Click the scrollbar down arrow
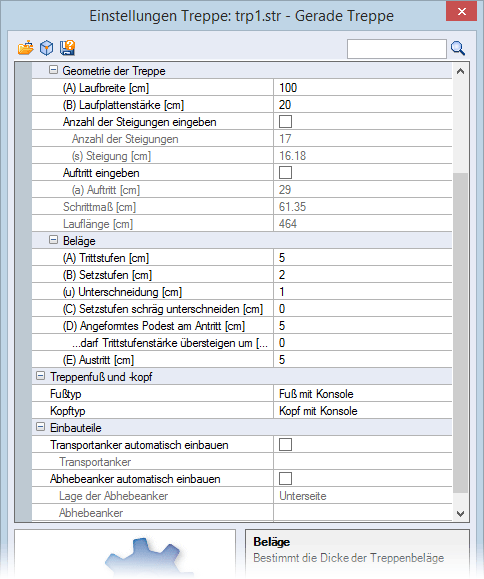 coord(460,513)
